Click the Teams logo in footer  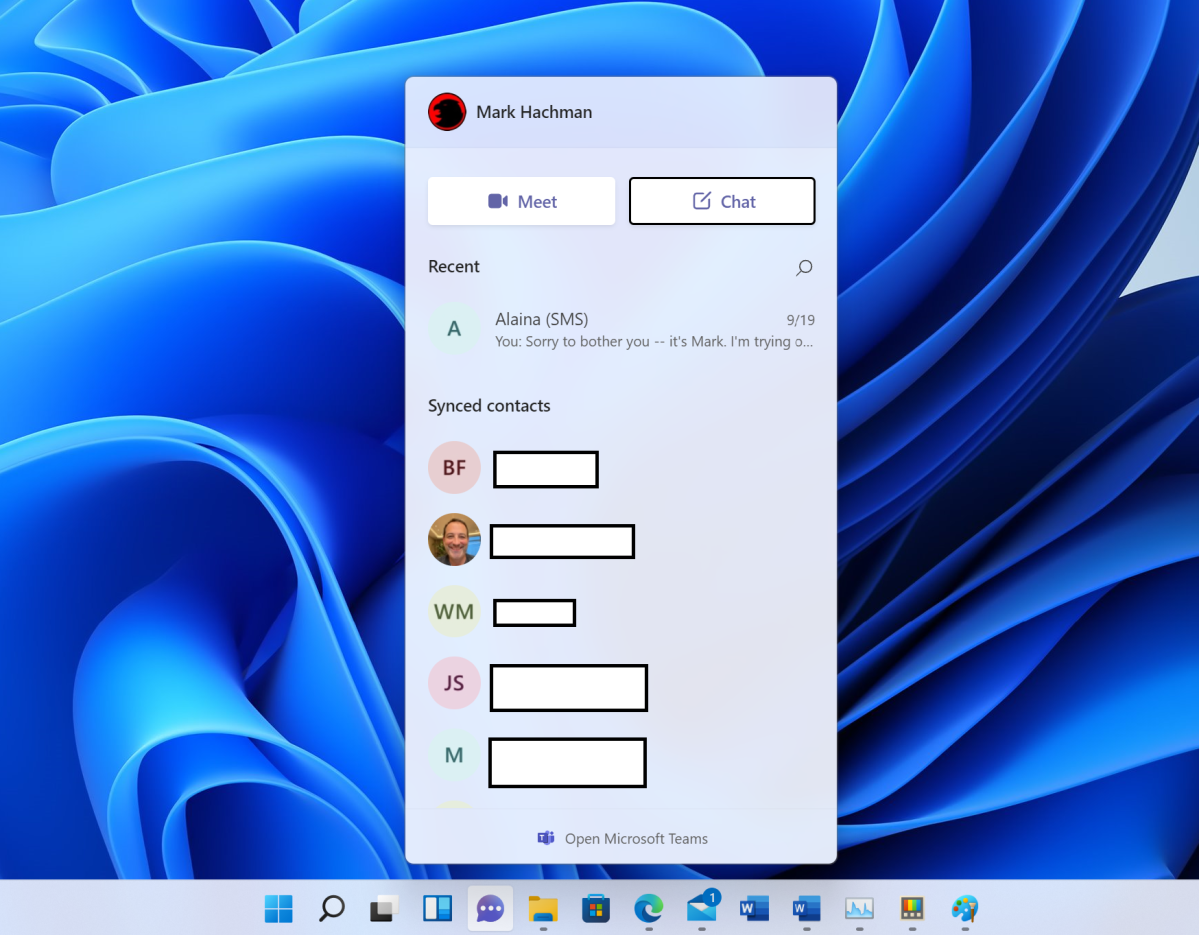(x=545, y=838)
